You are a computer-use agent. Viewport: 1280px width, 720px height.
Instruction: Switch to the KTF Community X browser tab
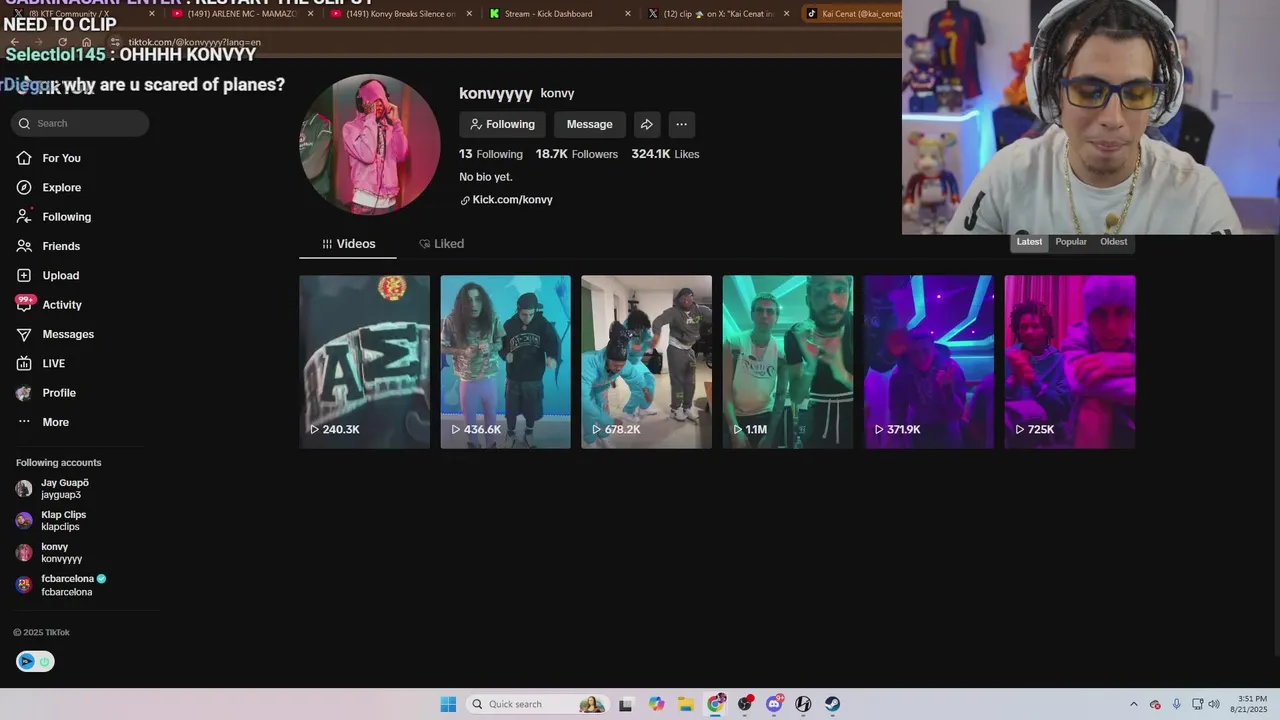pyautogui.click(x=85, y=14)
